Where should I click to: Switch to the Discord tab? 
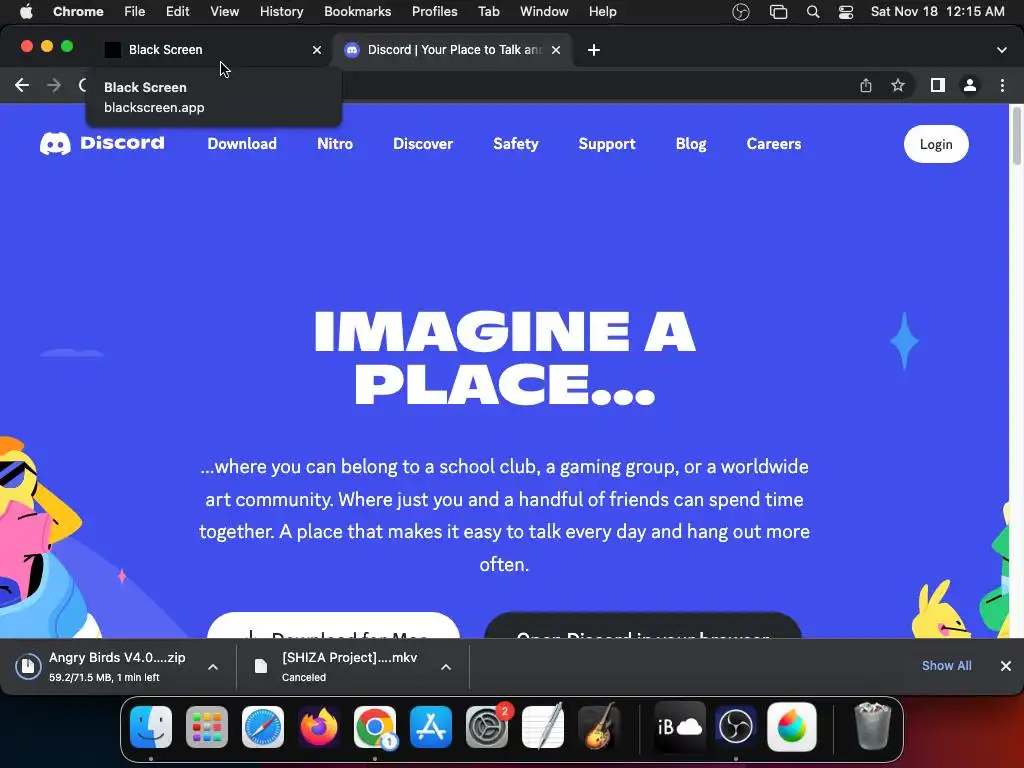coord(453,50)
